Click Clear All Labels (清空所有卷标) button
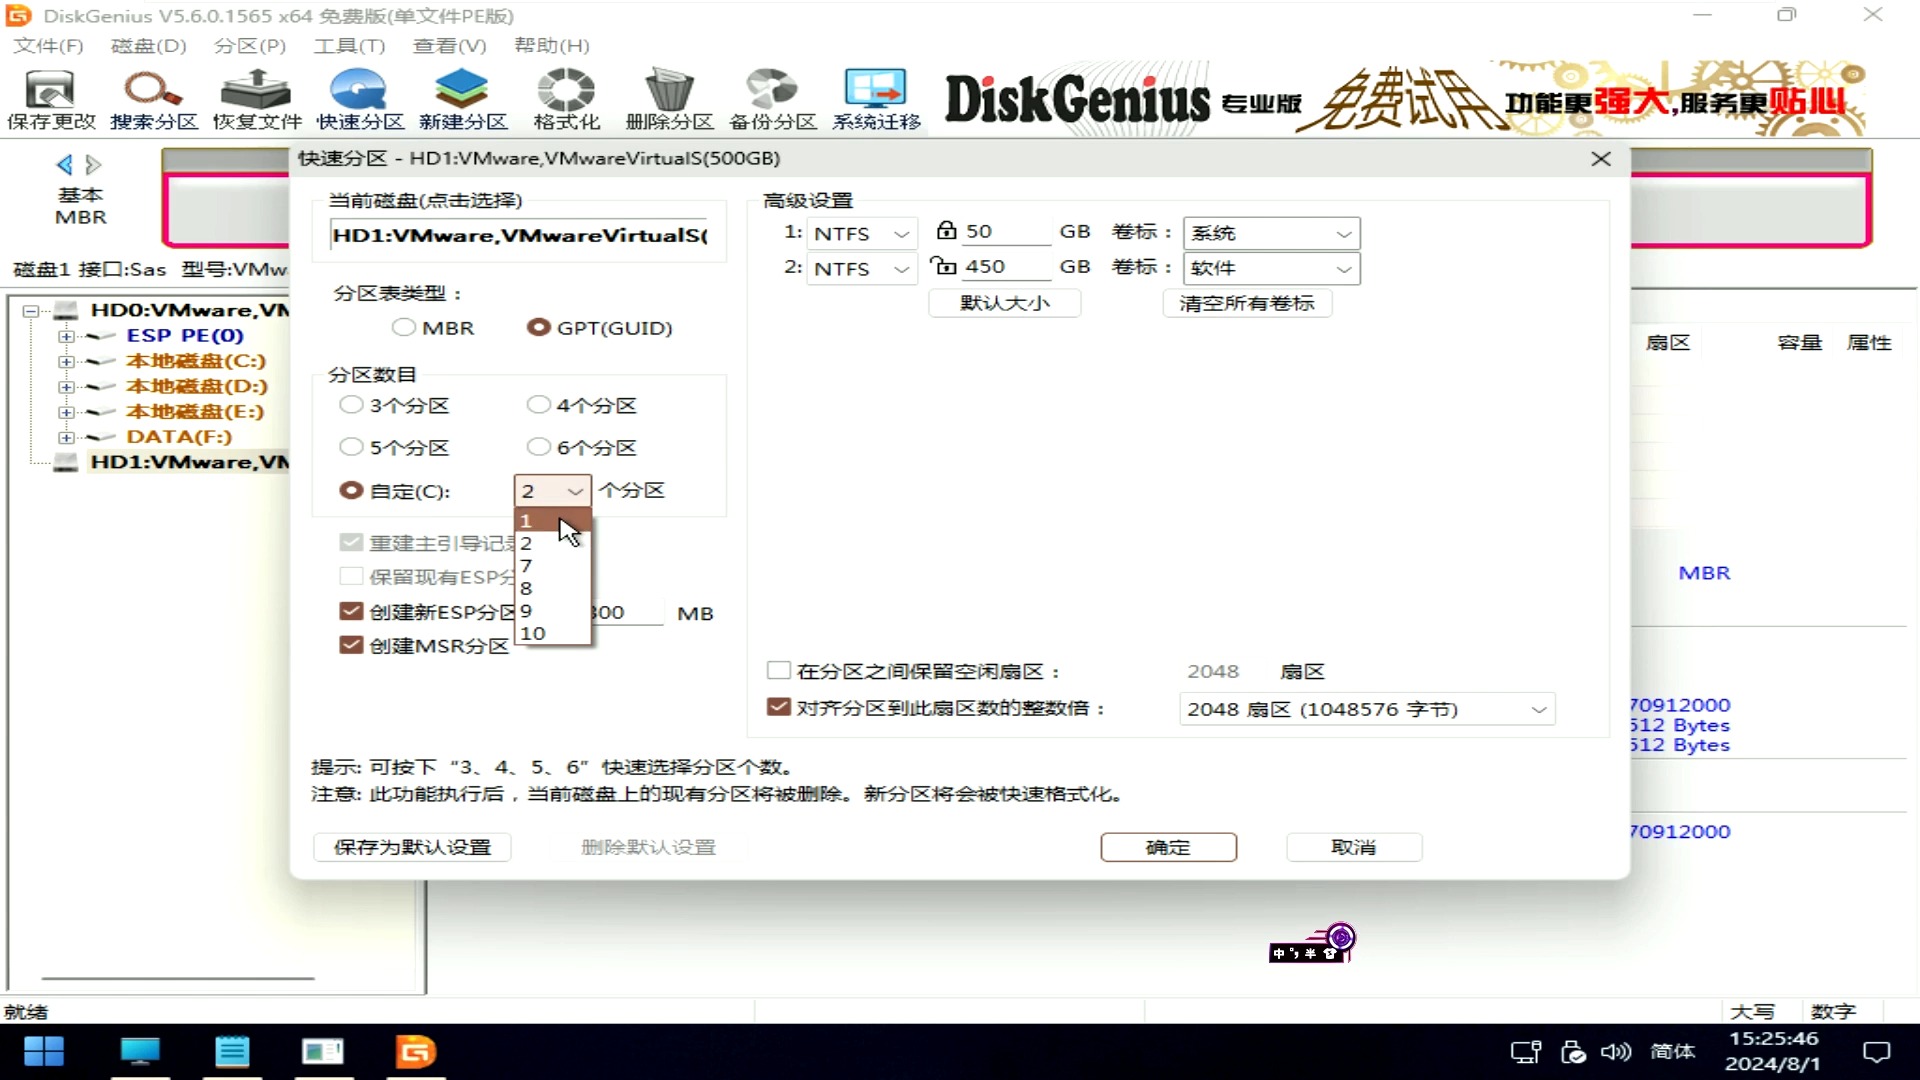The image size is (1920, 1080). click(1246, 303)
